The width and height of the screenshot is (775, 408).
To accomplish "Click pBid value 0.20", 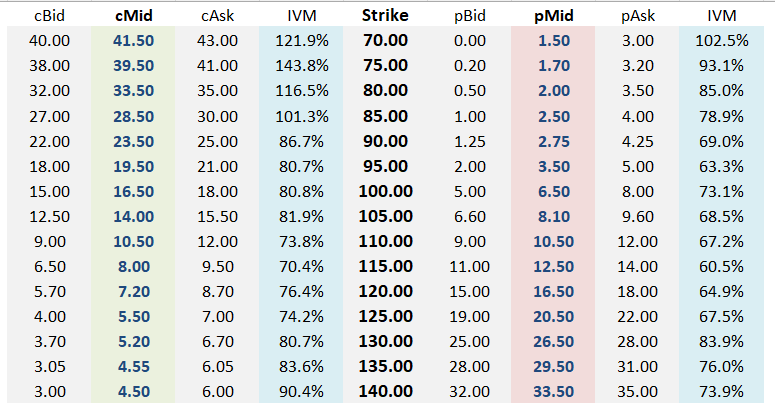I will (470, 66).
